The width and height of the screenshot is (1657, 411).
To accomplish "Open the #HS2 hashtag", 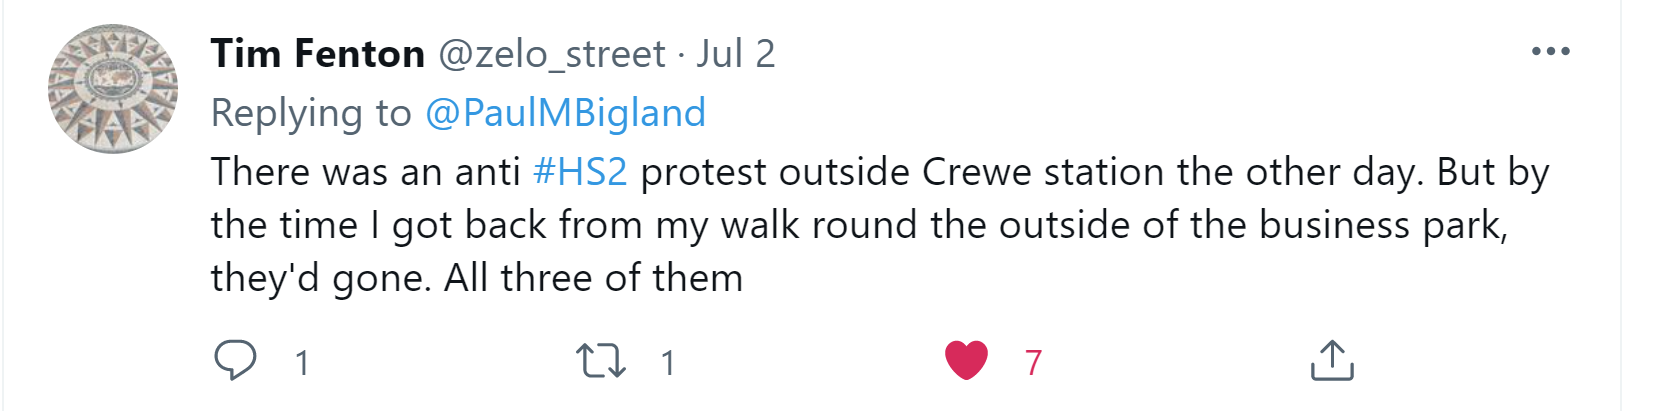I will pyautogui.click(x=580, y=172).
